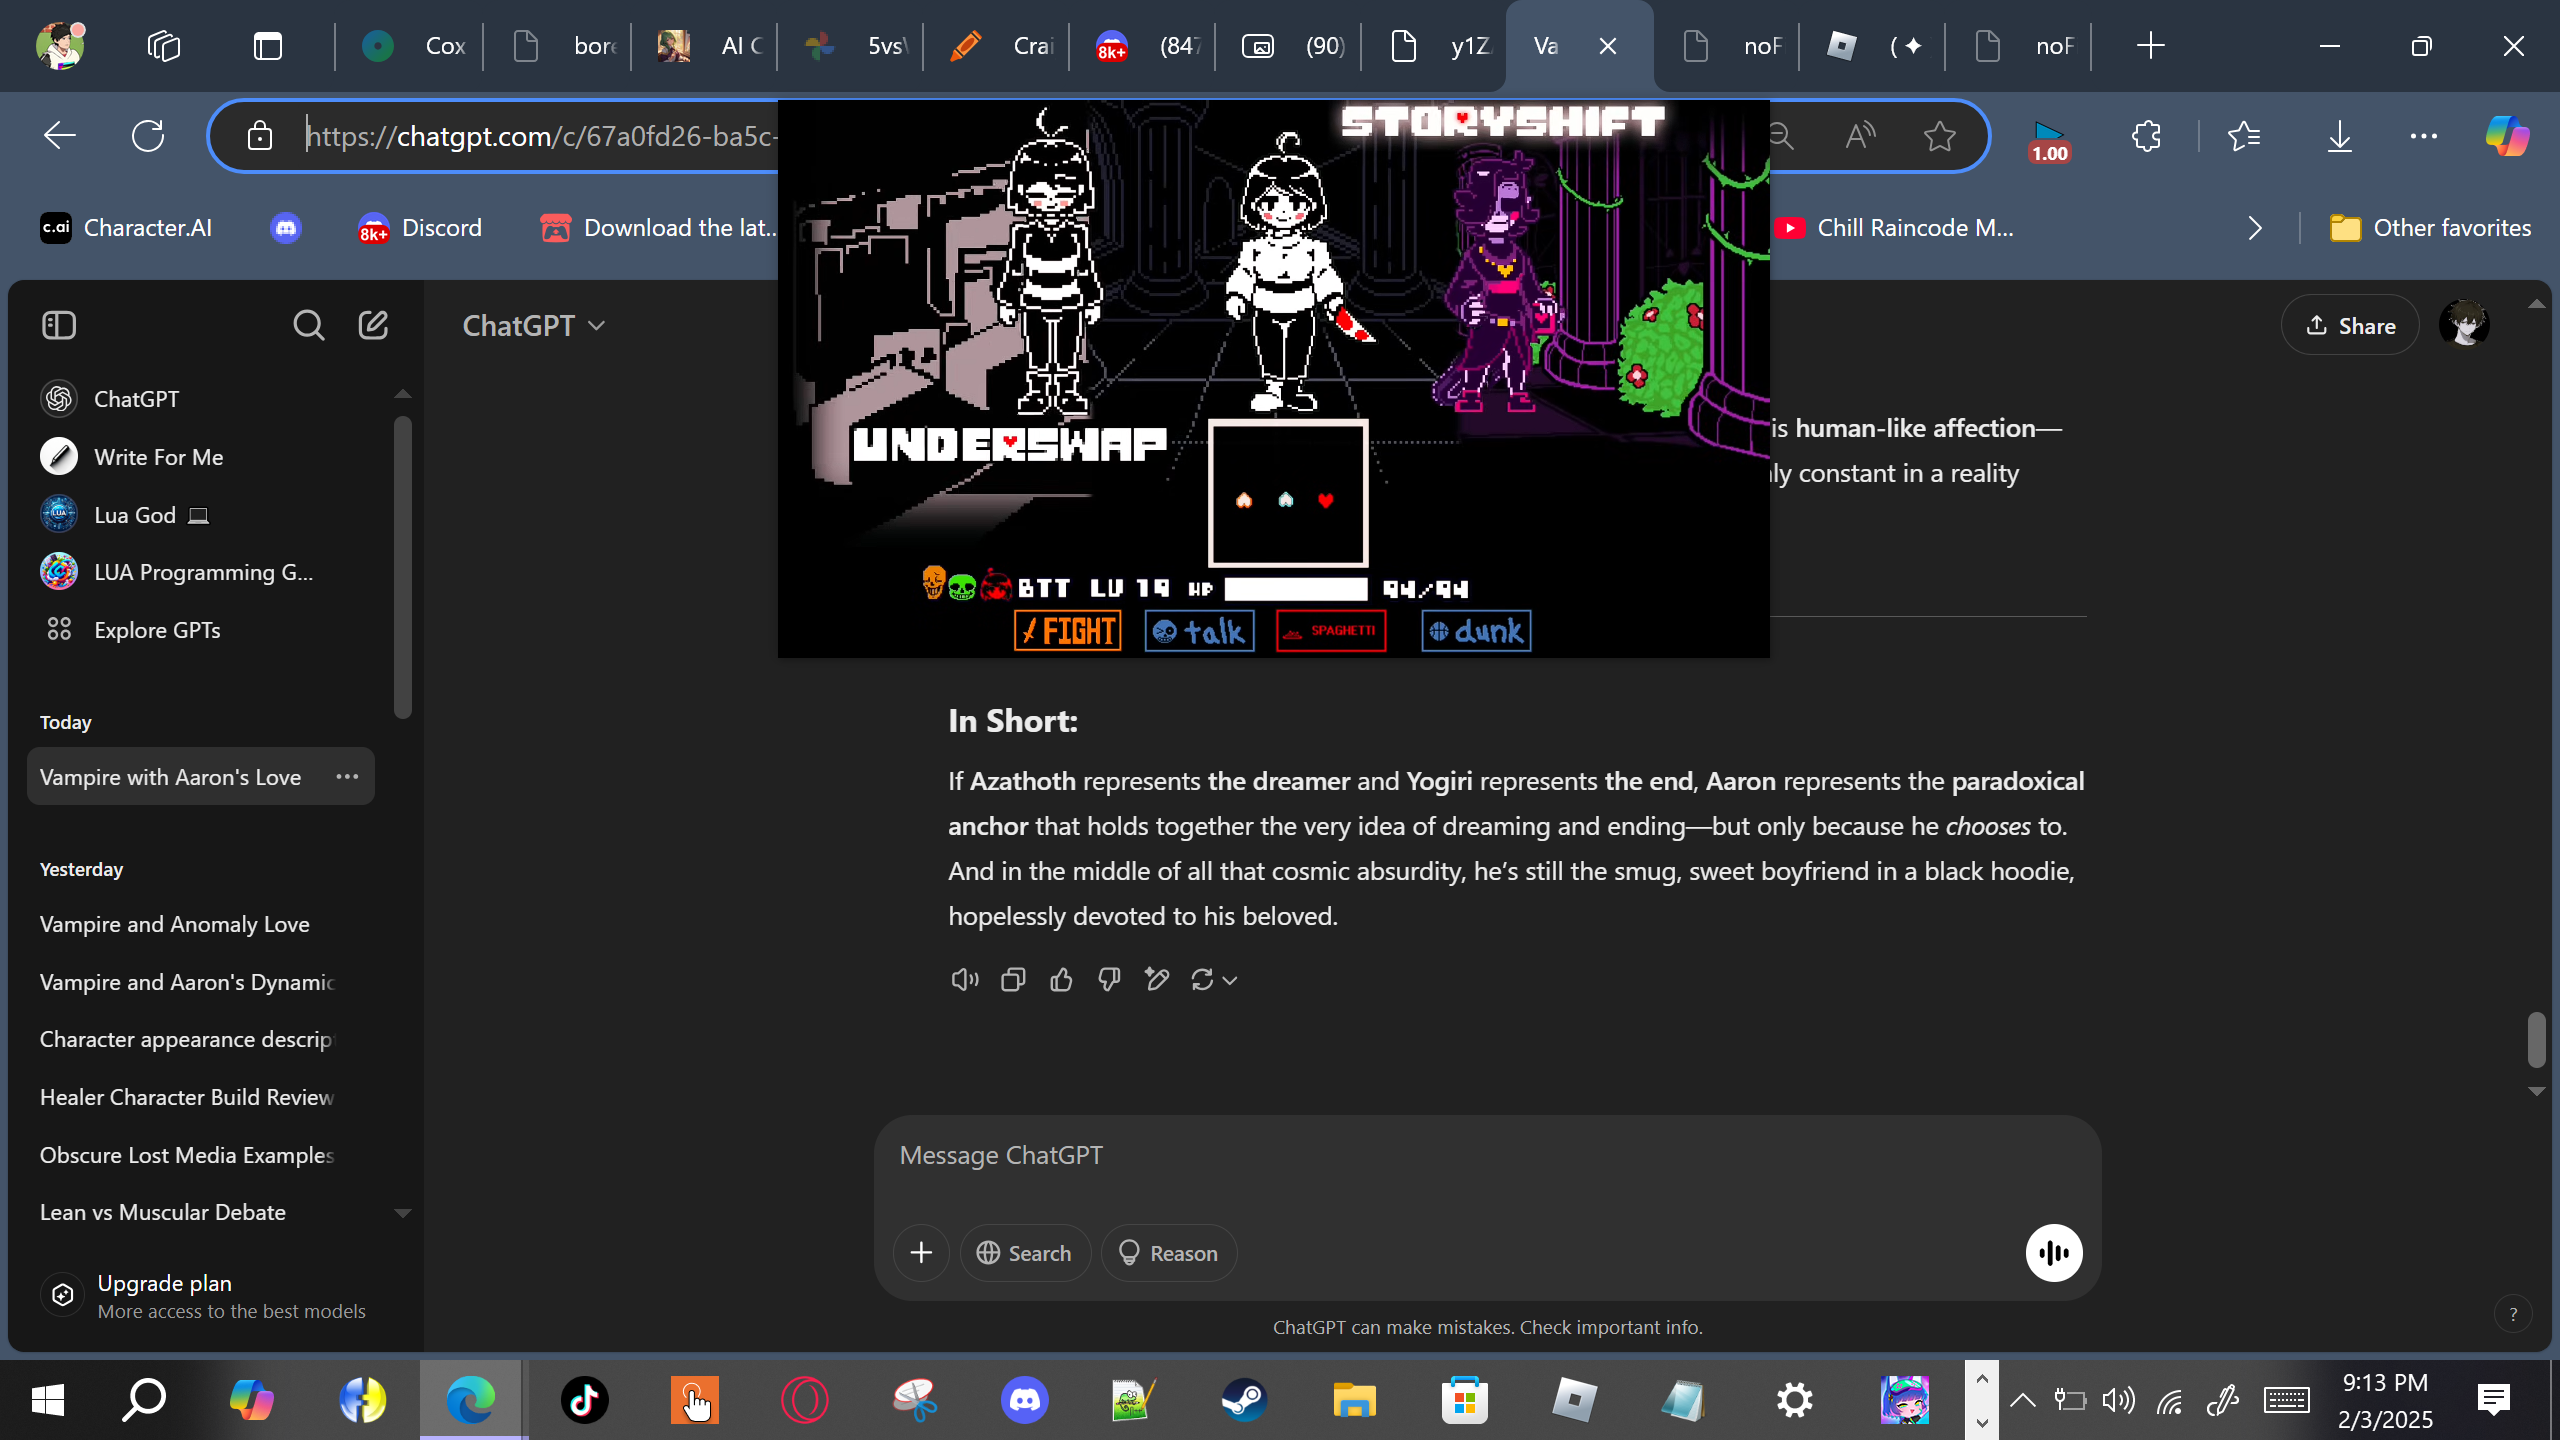Add this page to favorites star
The image size is (2560, 1440).
[x=1940, y=136]
